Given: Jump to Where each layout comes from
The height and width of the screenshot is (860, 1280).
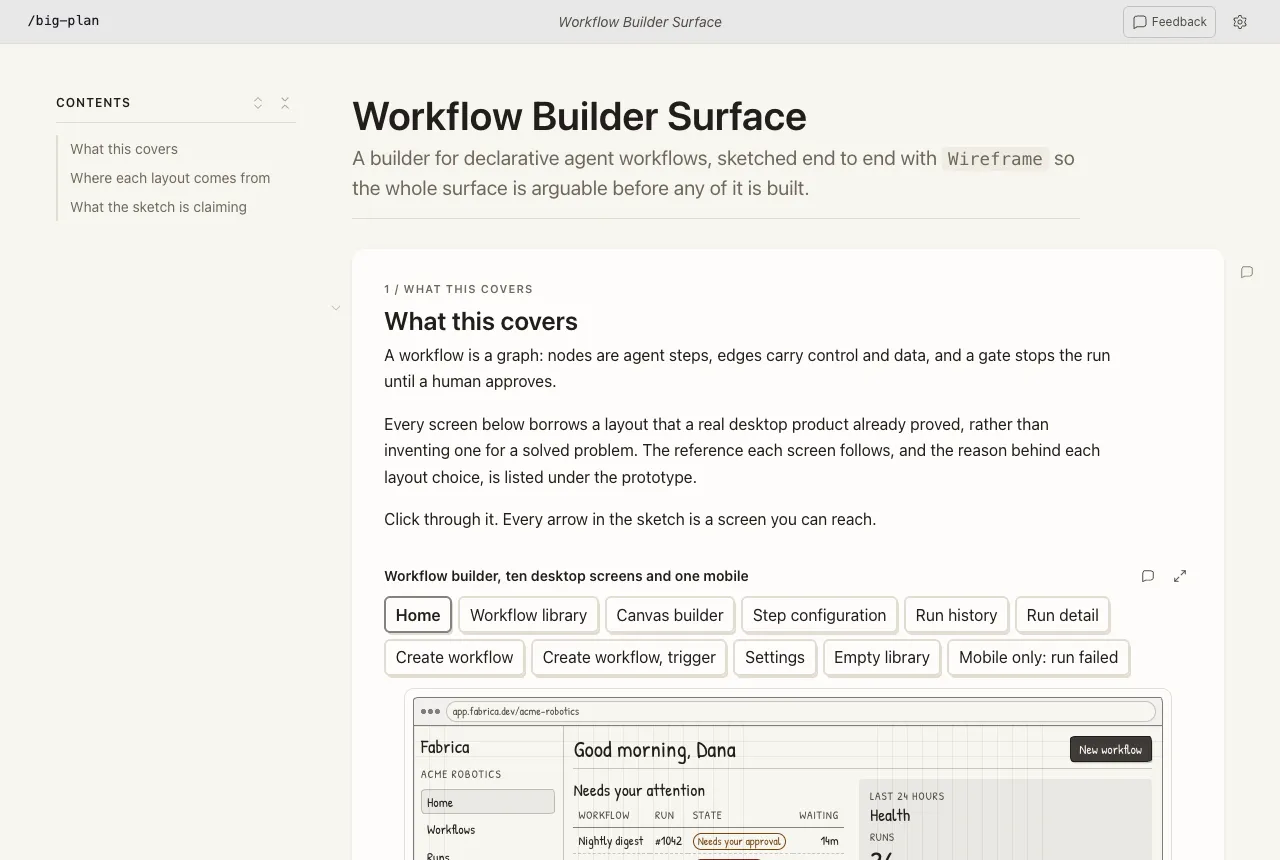Looking at the screenshot, I should (170, 178).
